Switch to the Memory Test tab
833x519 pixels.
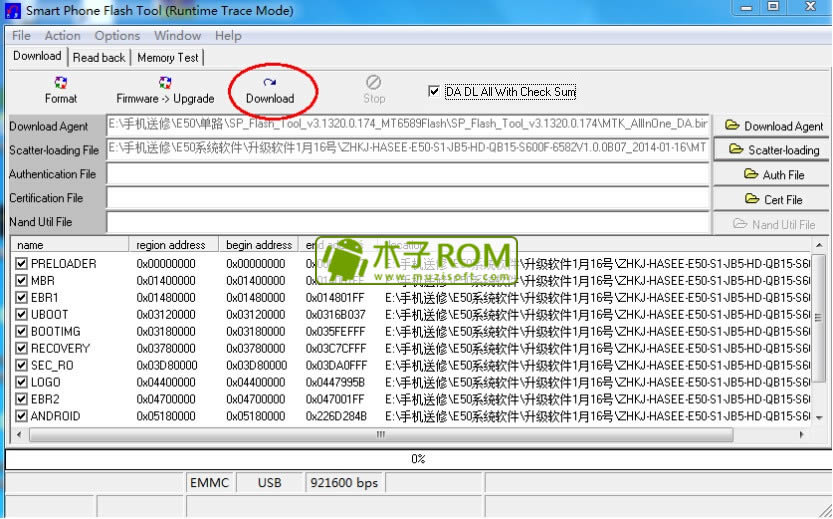coord(167,58)
